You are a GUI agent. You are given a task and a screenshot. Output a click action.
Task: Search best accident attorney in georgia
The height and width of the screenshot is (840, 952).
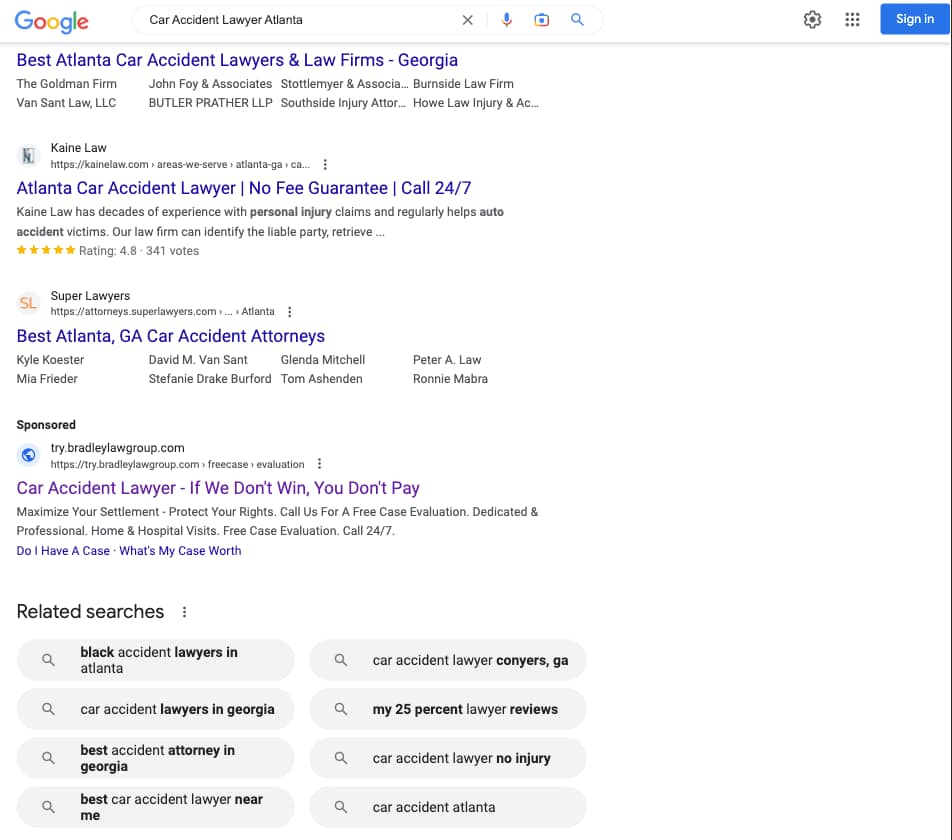coord(155,758)
